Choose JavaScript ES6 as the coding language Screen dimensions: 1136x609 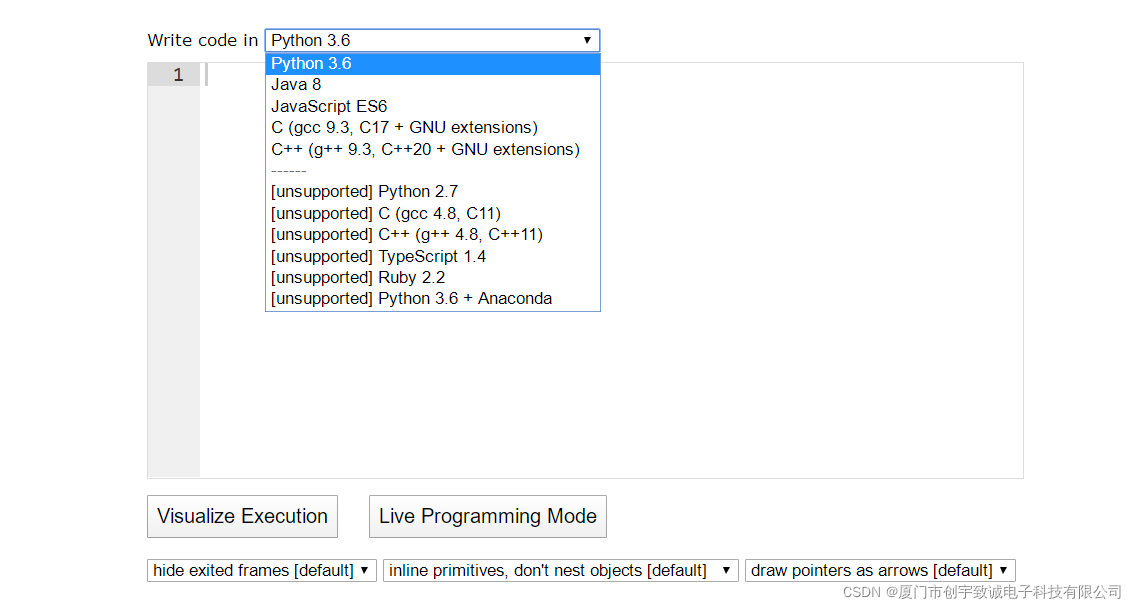(329, 106)
